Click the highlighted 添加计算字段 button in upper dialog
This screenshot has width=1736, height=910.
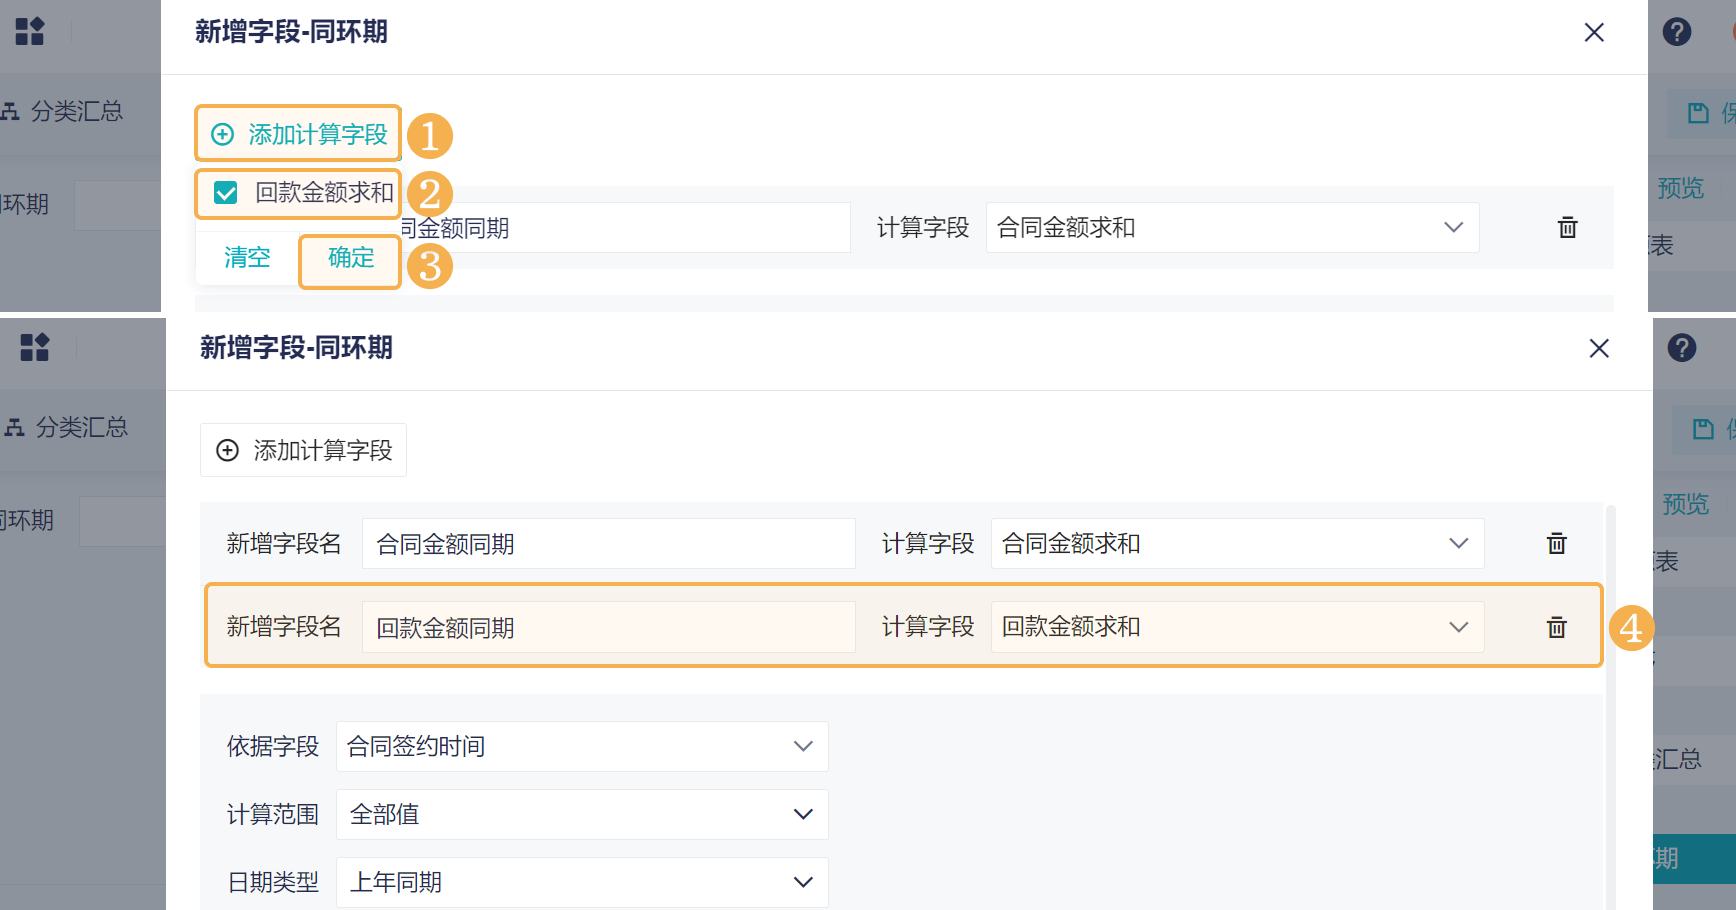[x=299, y=134]
